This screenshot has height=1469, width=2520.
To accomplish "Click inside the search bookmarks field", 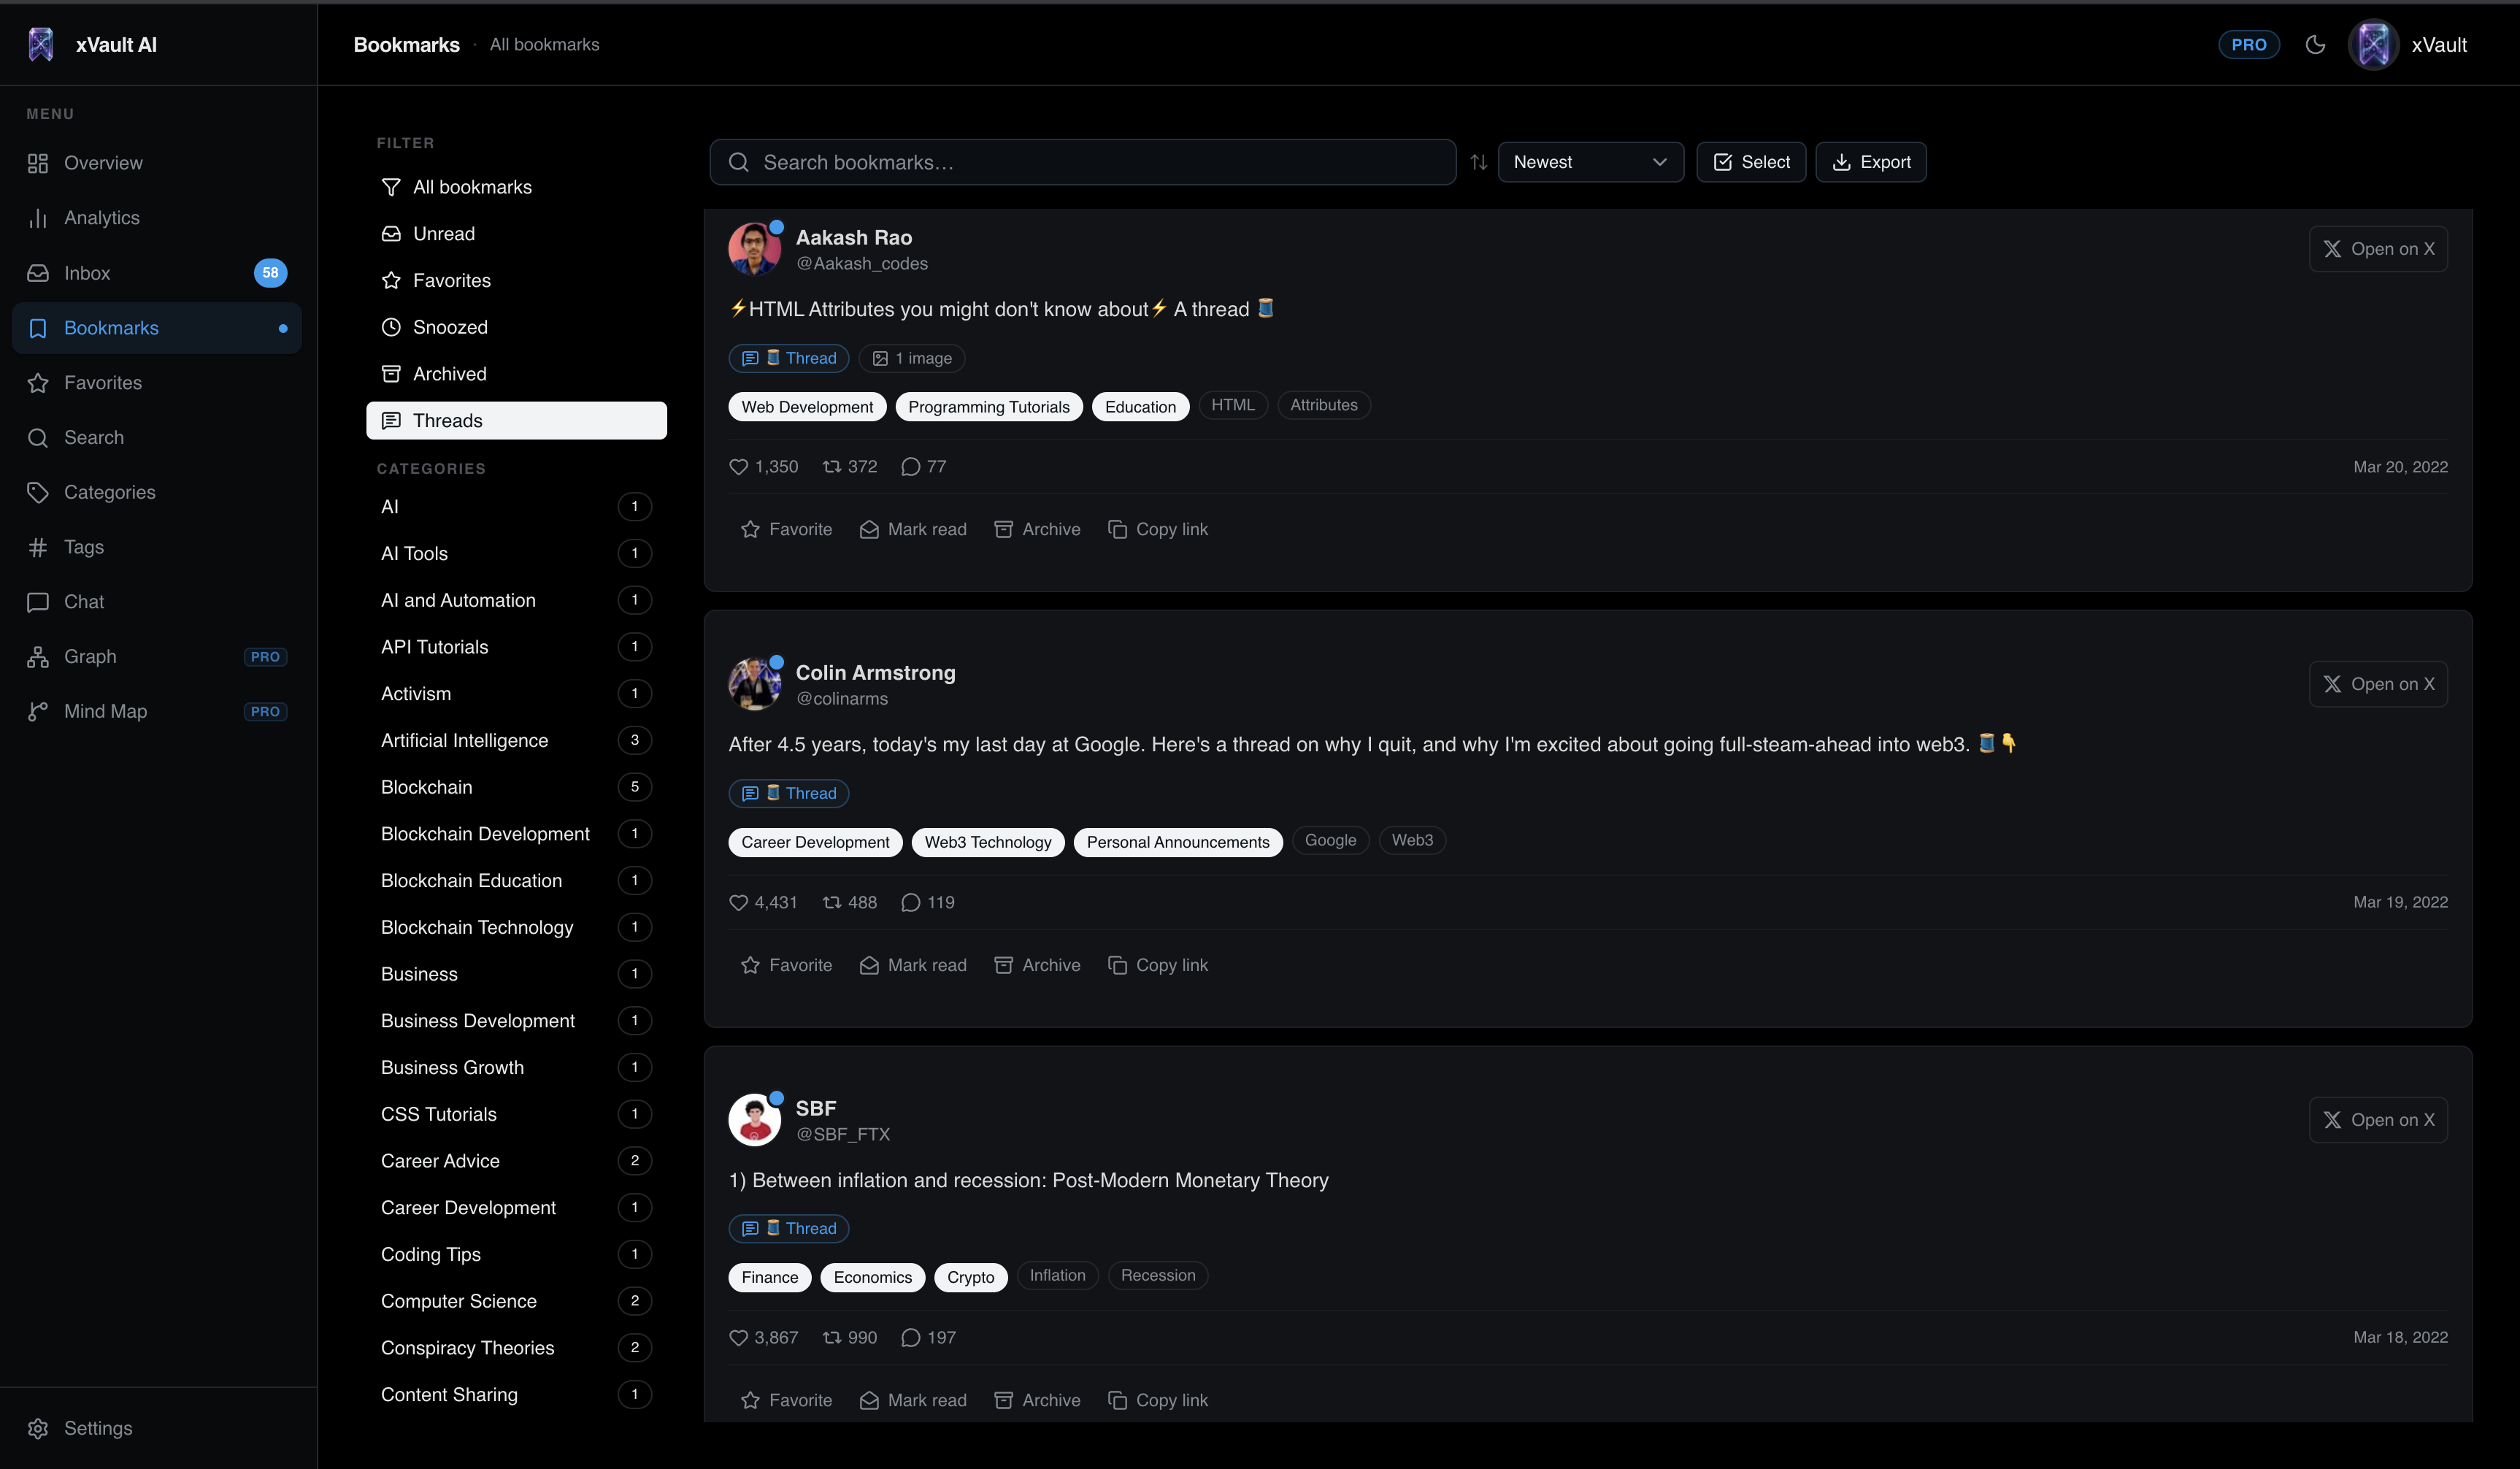I will point(1082,161).
